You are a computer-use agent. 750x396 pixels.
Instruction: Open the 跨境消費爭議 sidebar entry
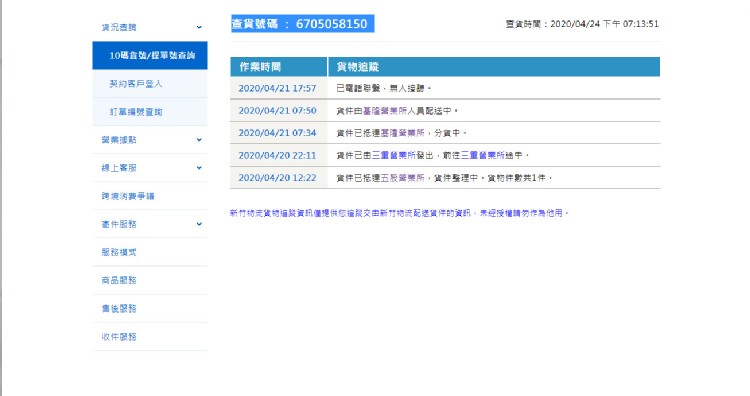(128, 196)
